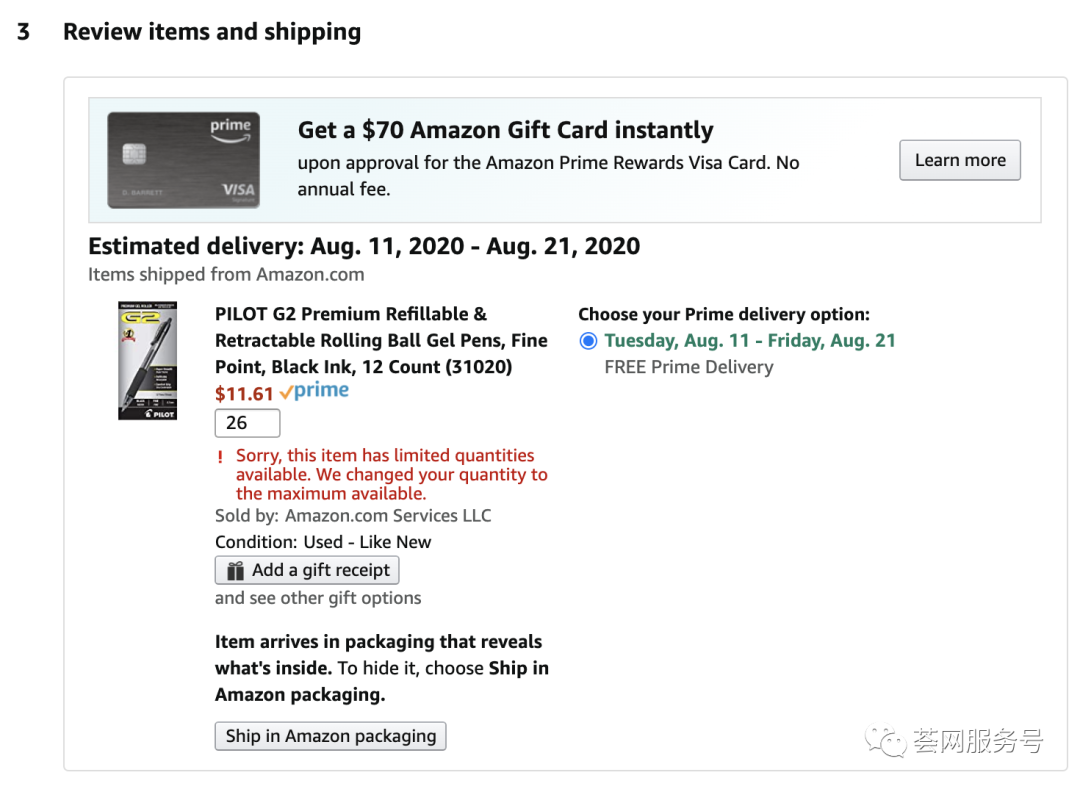Image resolution: width=1080 pixels, height=789 pixels.
Task: Click the quantity field showing 26
Action: pos(247,423)
